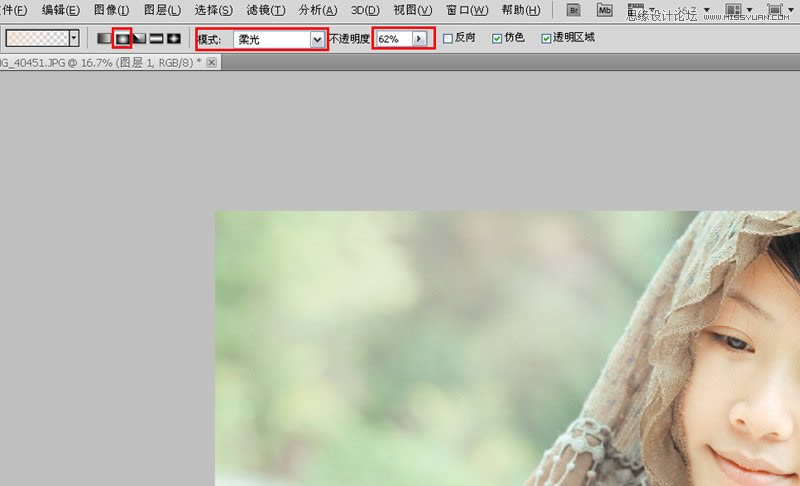
Task: Select the radial gradient style icon
Action: click(x=122, y=38)
